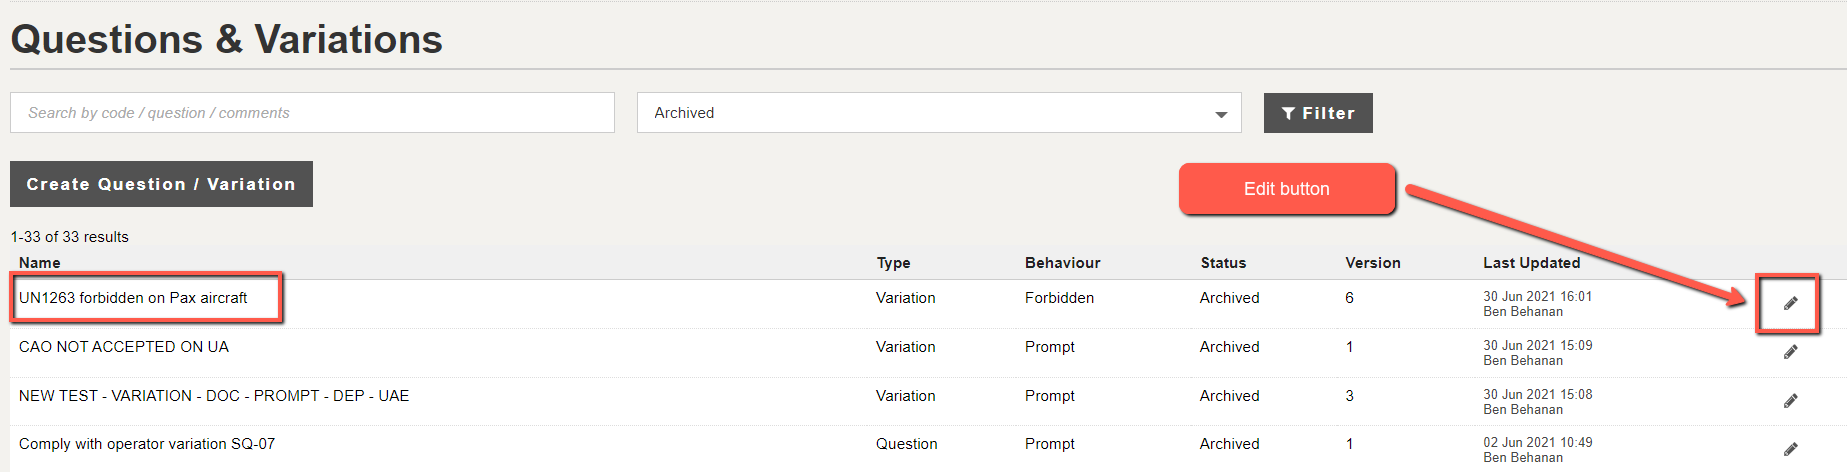
Task: Focus the search by code field
Action: pos(312,113)
